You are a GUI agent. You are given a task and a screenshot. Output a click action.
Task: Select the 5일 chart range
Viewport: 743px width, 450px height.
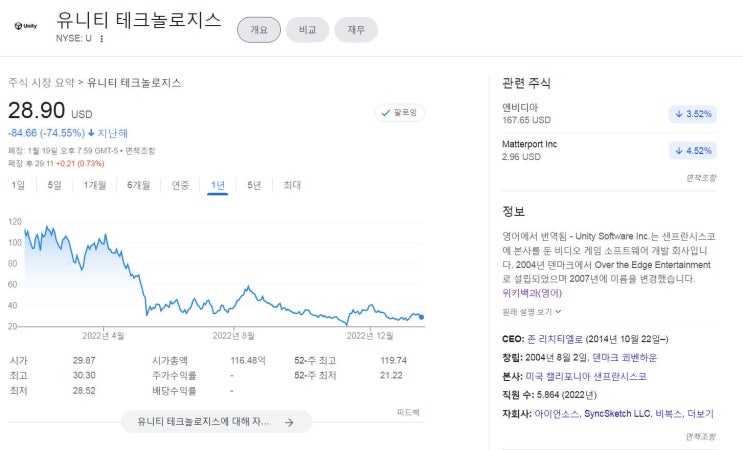click(x=54, y=185)
